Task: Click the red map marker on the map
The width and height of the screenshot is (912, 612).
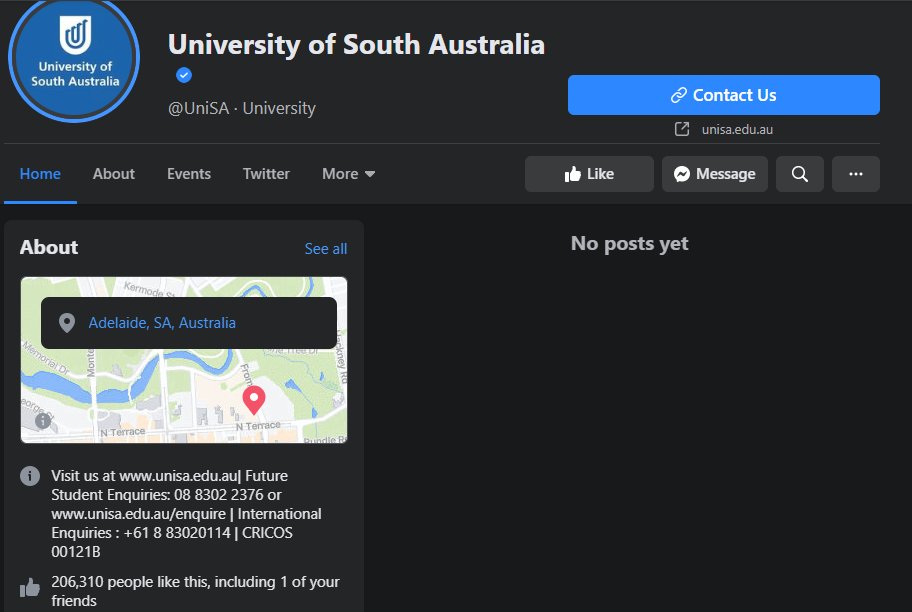Action: 253,399
